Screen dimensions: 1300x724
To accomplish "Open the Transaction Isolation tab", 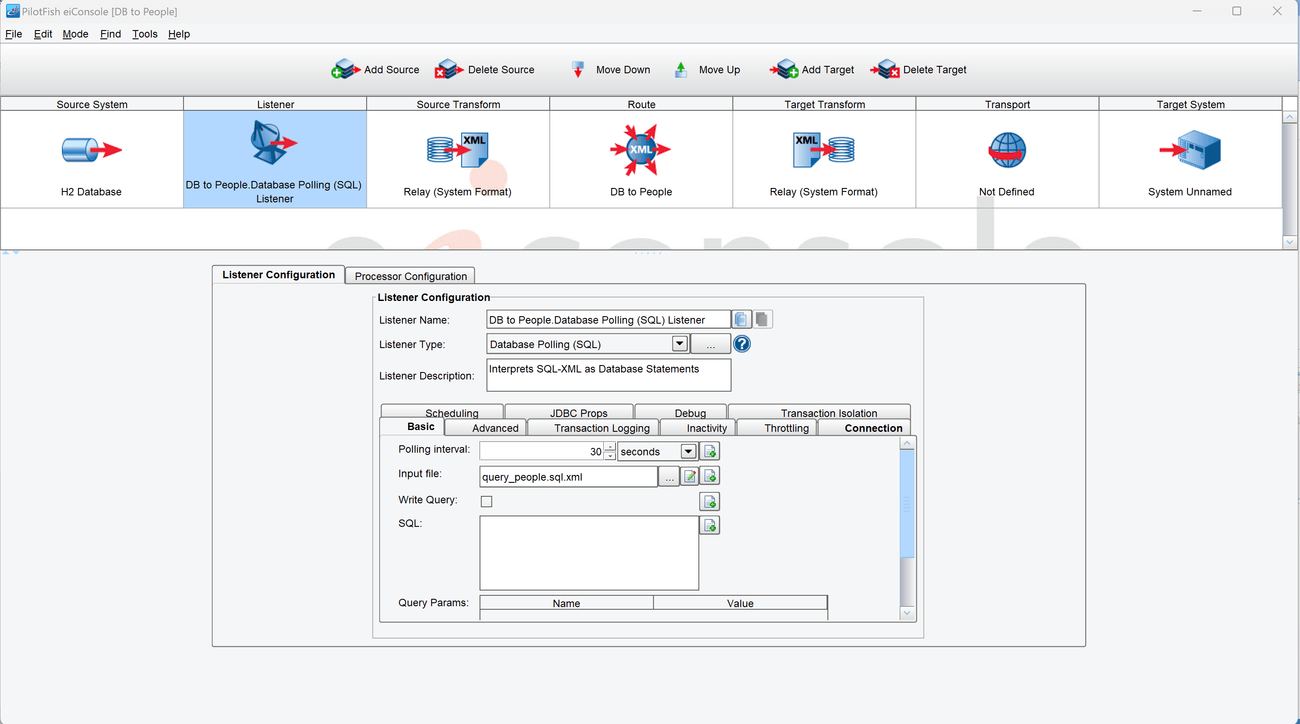I will click(819, 412).
